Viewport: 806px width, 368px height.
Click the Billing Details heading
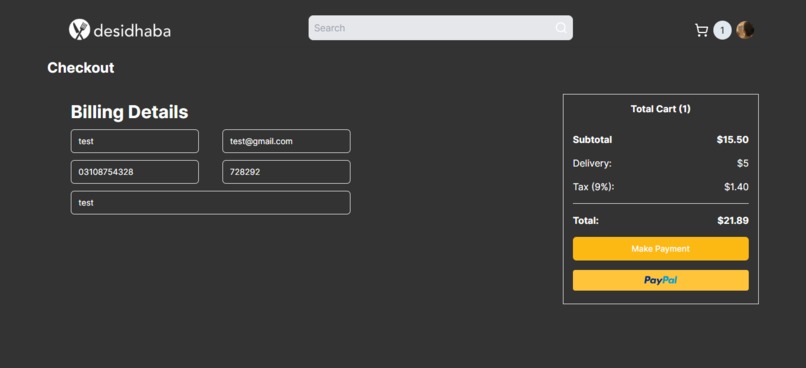point(130,113)
